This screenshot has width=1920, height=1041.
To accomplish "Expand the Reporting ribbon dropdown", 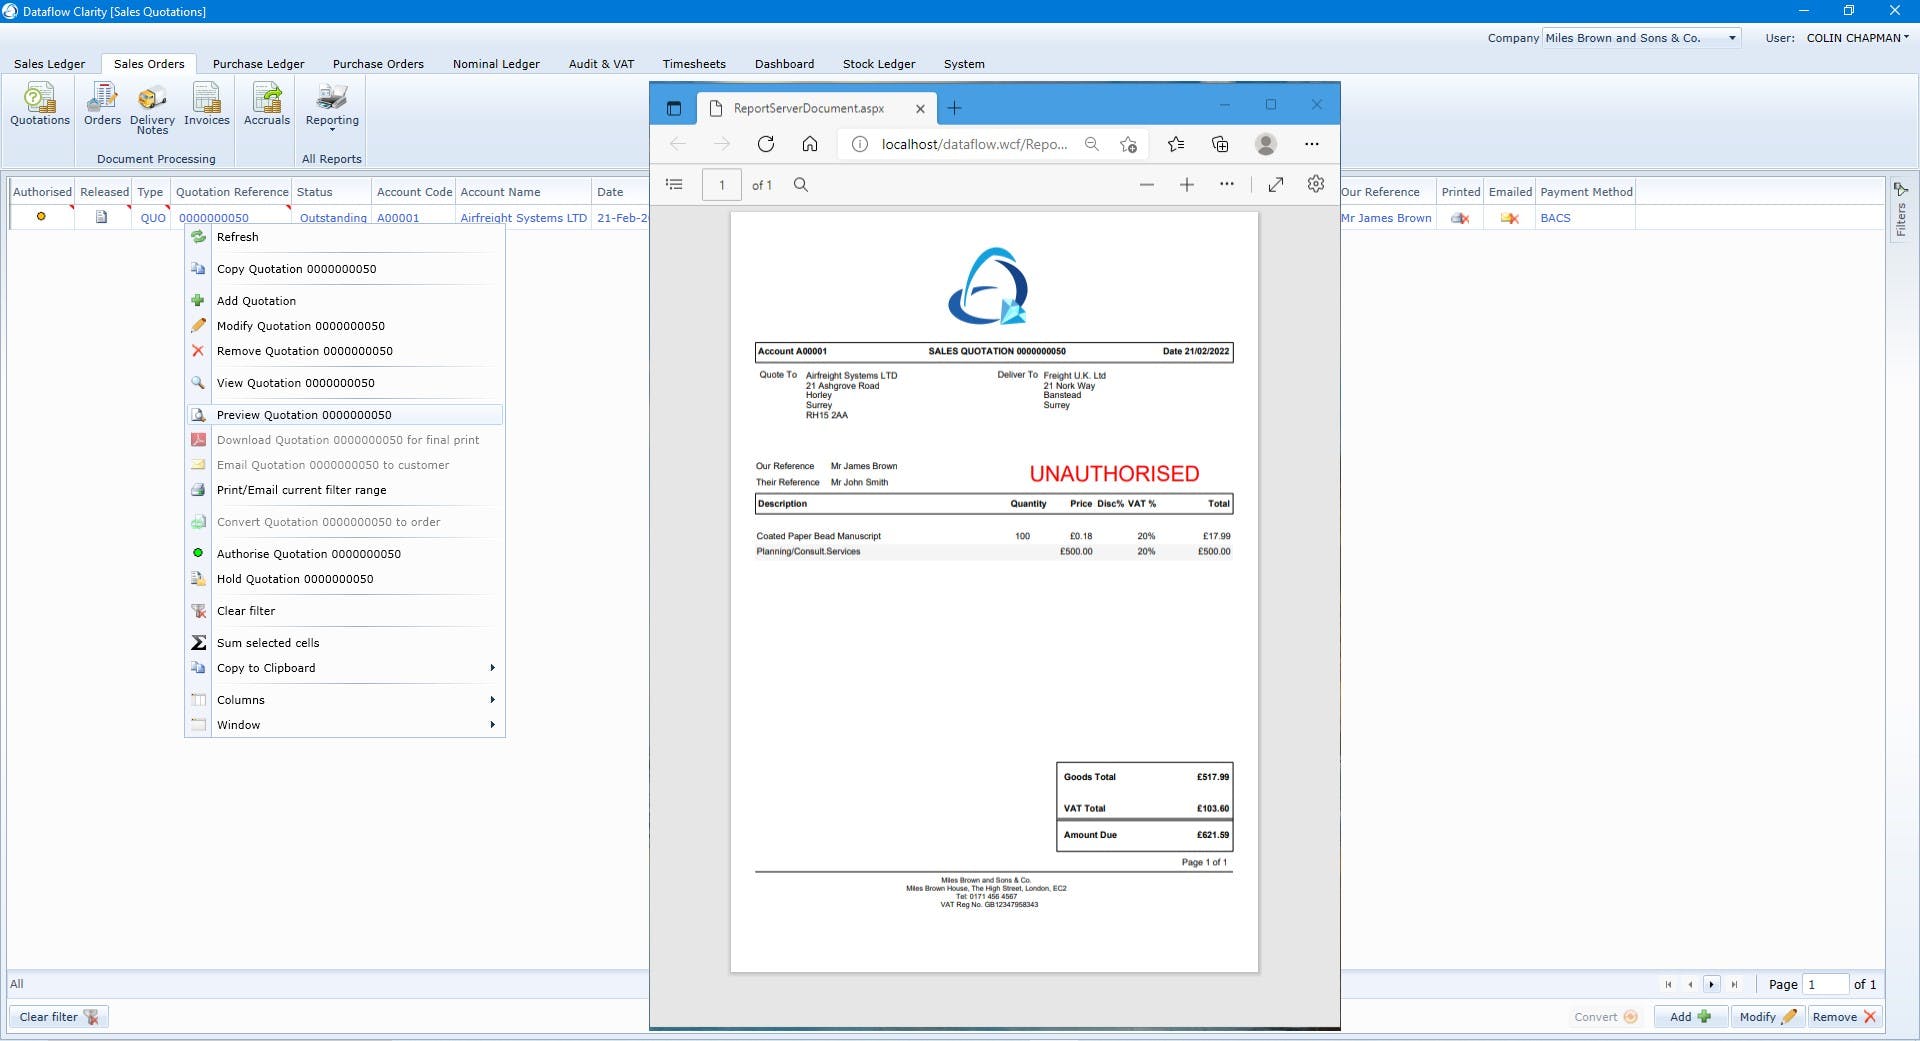I will (332, 108).
